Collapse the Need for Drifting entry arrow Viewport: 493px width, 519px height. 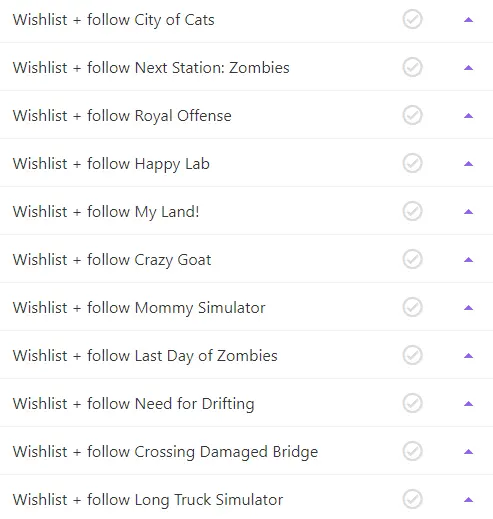point(468,404)
